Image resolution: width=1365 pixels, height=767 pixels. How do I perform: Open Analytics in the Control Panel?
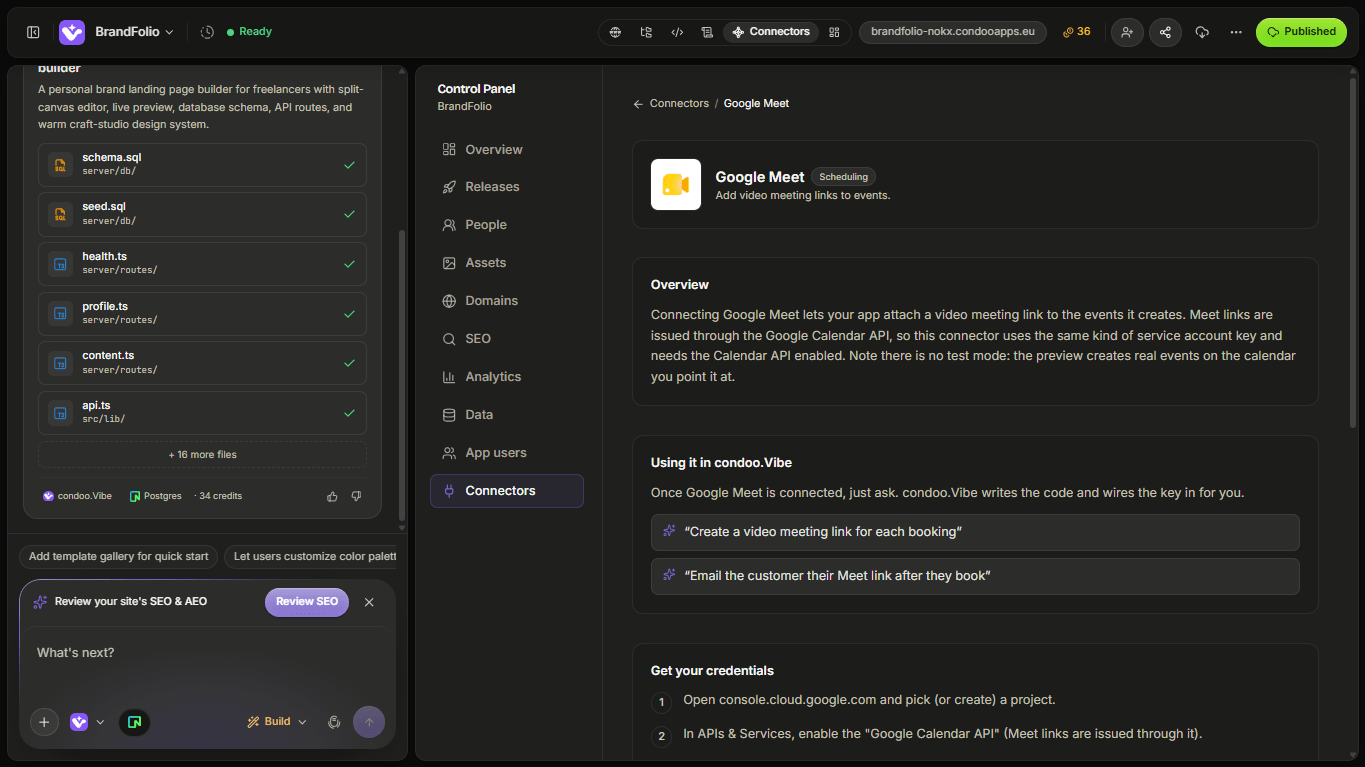pos(507,377)
